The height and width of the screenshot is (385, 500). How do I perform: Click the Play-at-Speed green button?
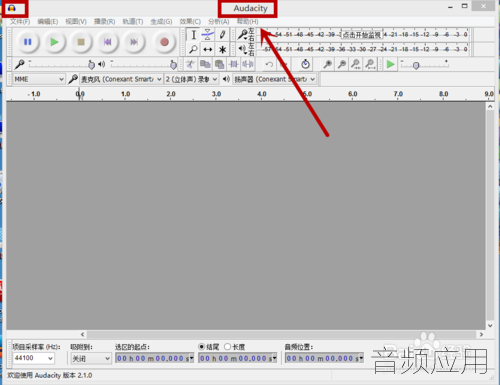pos(390,64)
